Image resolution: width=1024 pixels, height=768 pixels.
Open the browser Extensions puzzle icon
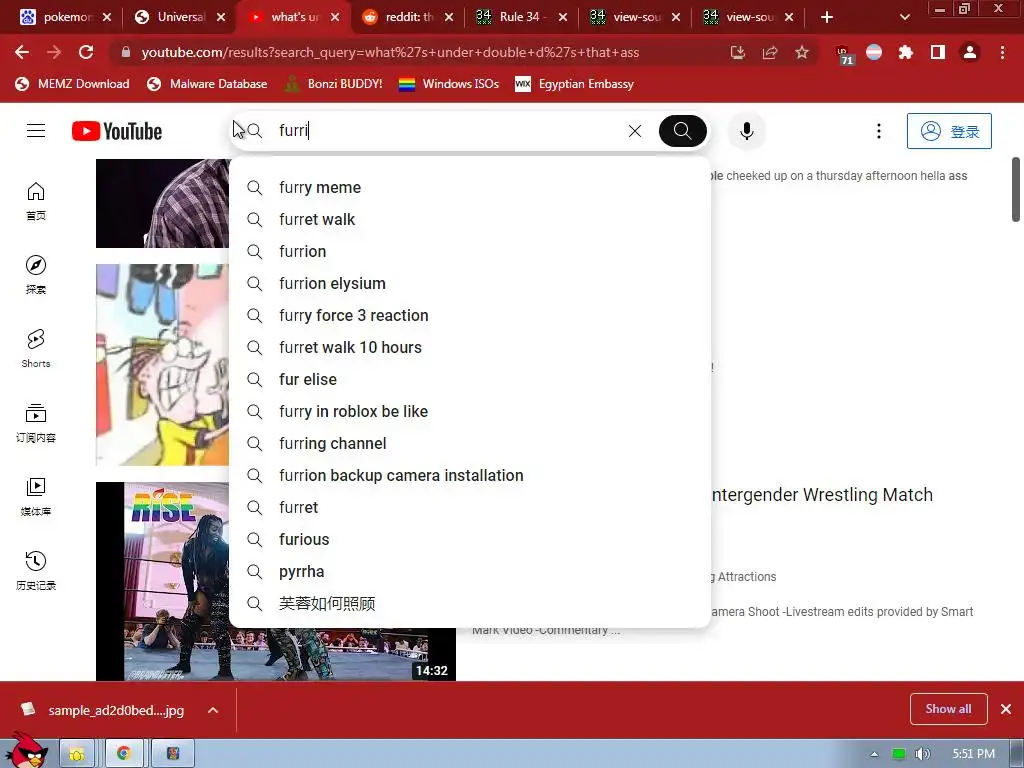pos(905,52)
